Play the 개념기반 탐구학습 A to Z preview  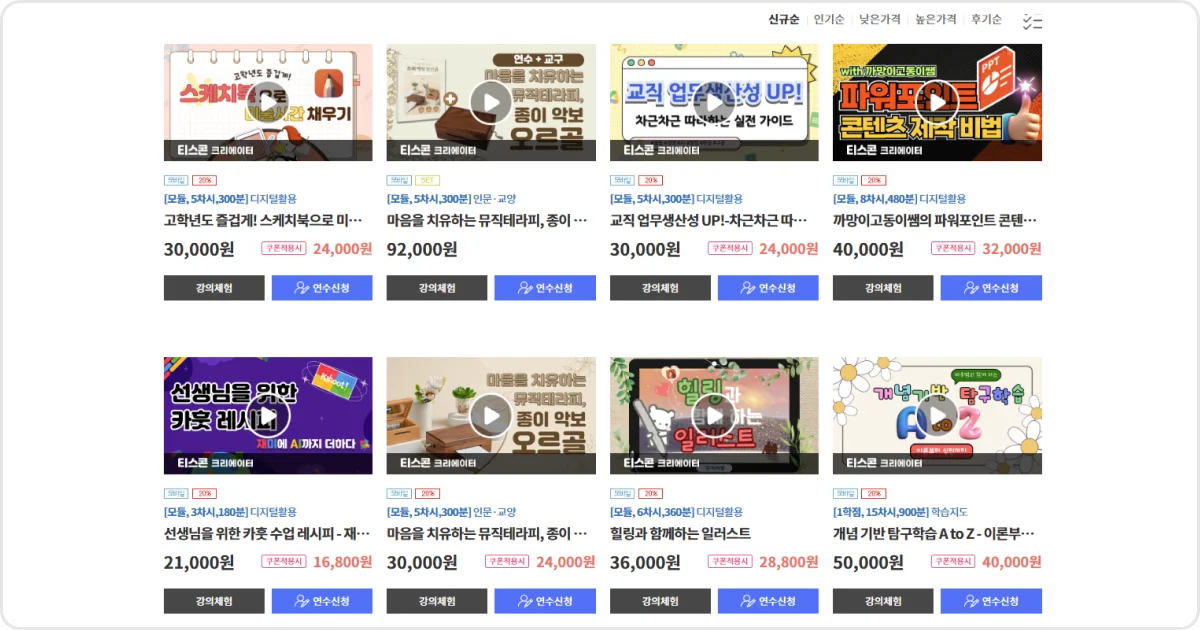click(x=937, y=416)
